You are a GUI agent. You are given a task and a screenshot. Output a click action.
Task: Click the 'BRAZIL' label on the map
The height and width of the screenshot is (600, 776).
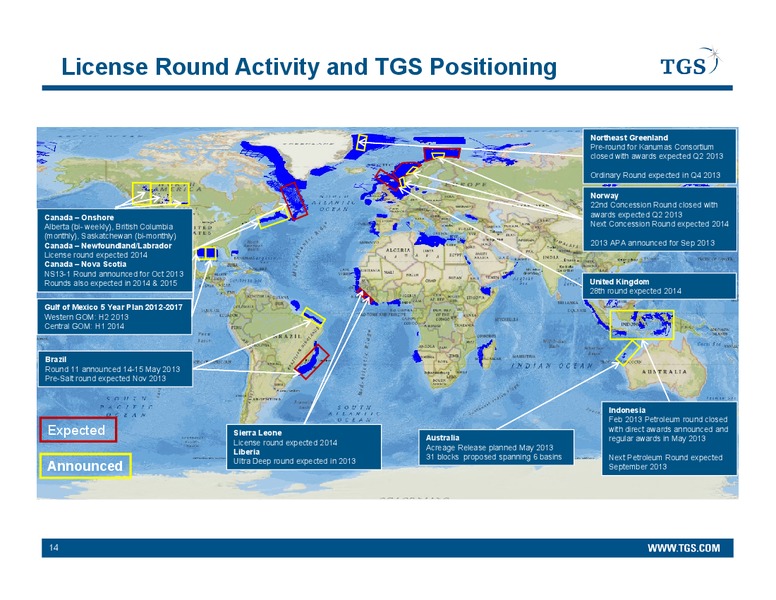pyautogui.click(x=287, y=336)
